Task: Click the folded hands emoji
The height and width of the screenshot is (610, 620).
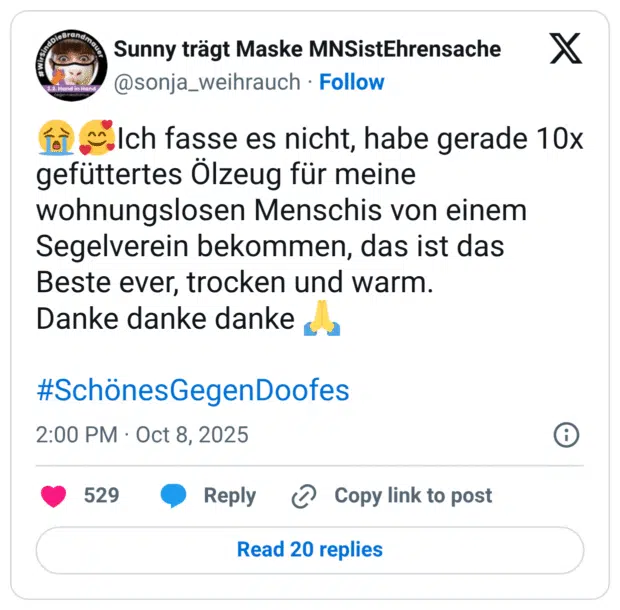Action: tap(322, 318)
